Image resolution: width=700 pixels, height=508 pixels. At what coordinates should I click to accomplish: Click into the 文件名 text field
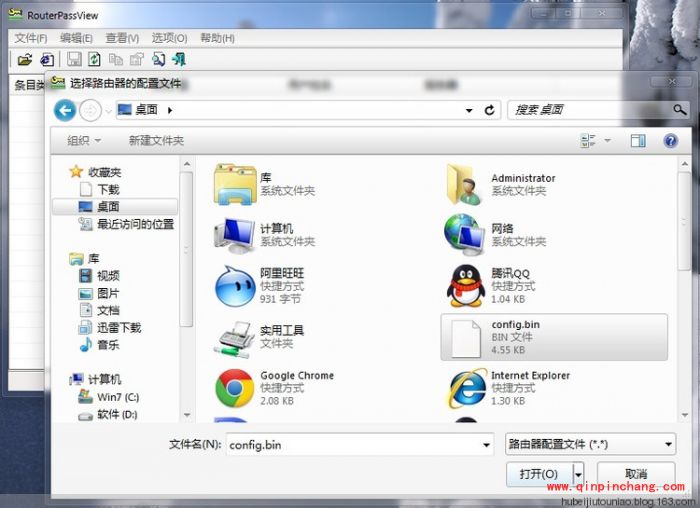pyautogui.click(x=354, y=445)
